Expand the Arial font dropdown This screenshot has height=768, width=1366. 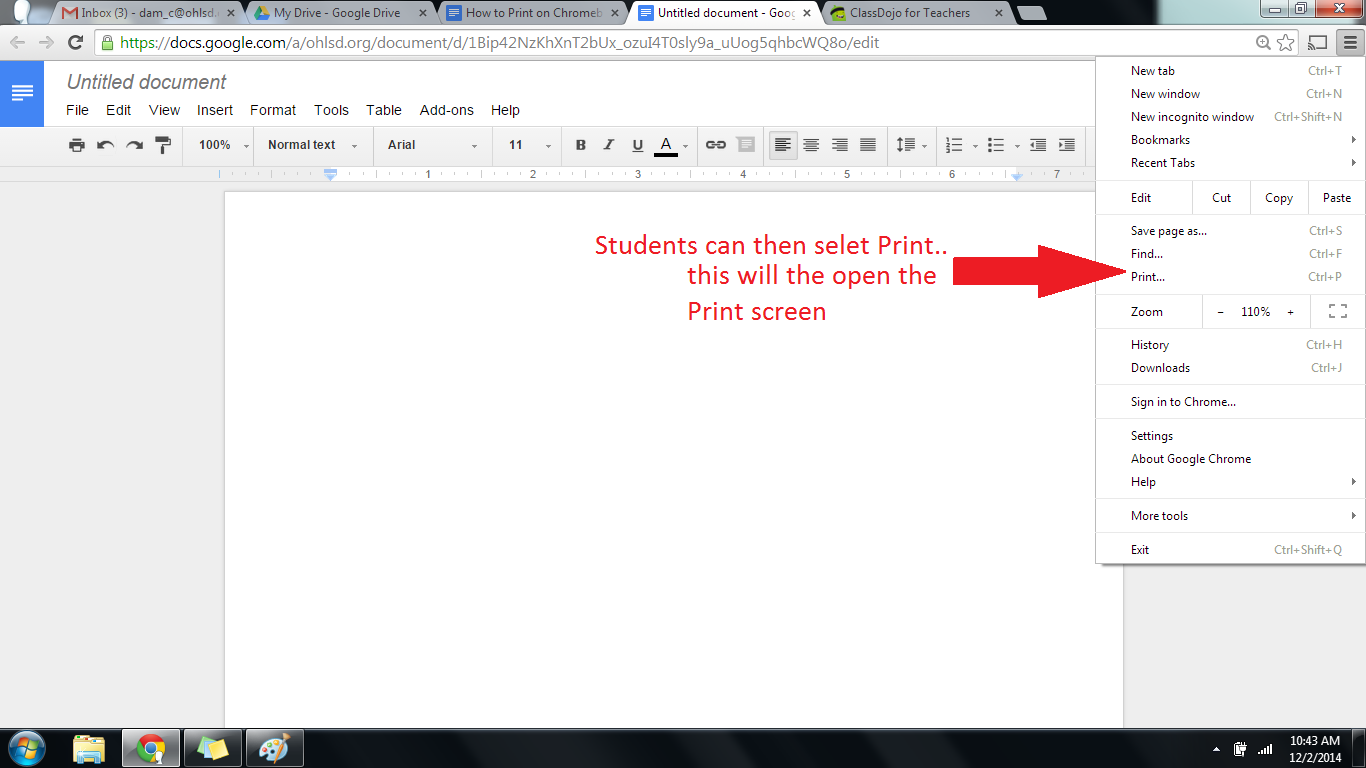433,145
